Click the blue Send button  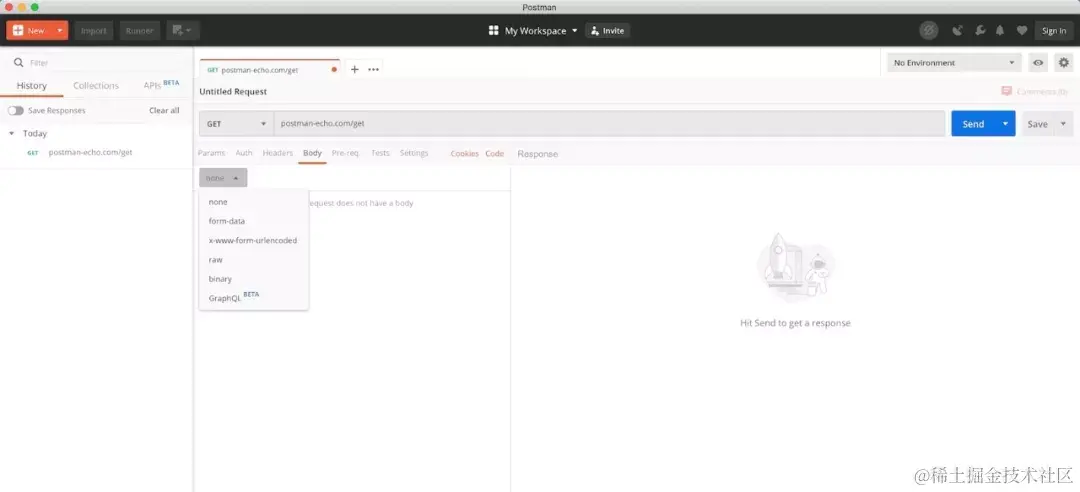pyautogui.click(x=973, y=124)
